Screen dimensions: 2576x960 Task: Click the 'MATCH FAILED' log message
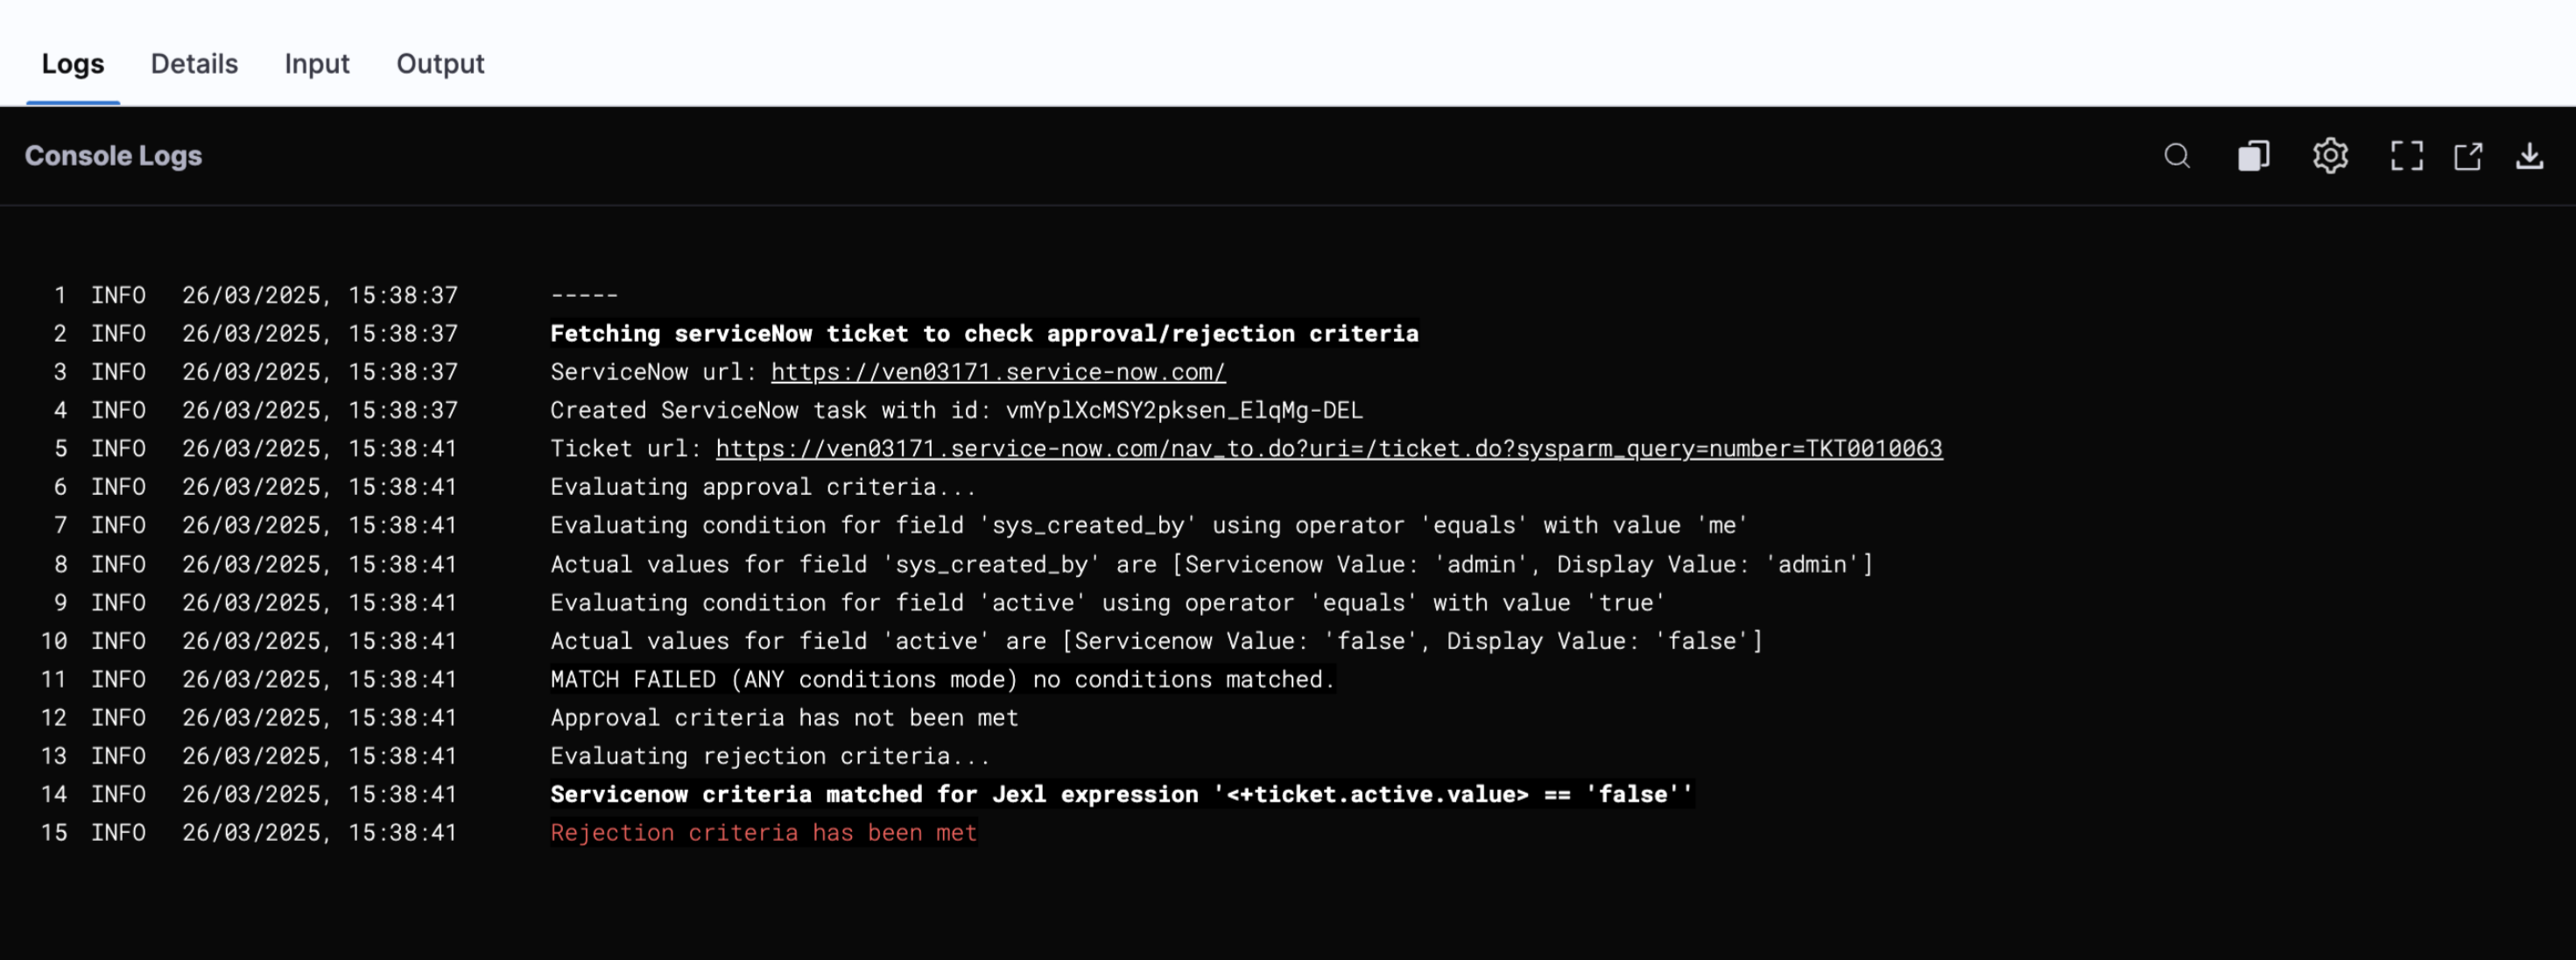tap(941, 680)
